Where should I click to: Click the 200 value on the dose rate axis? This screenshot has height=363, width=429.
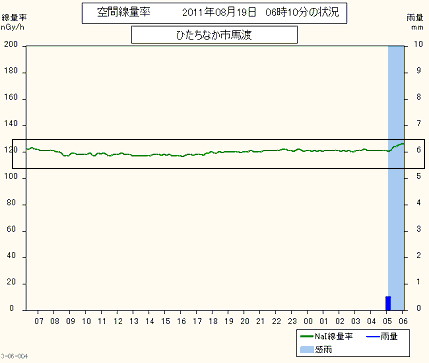(11, 44)
